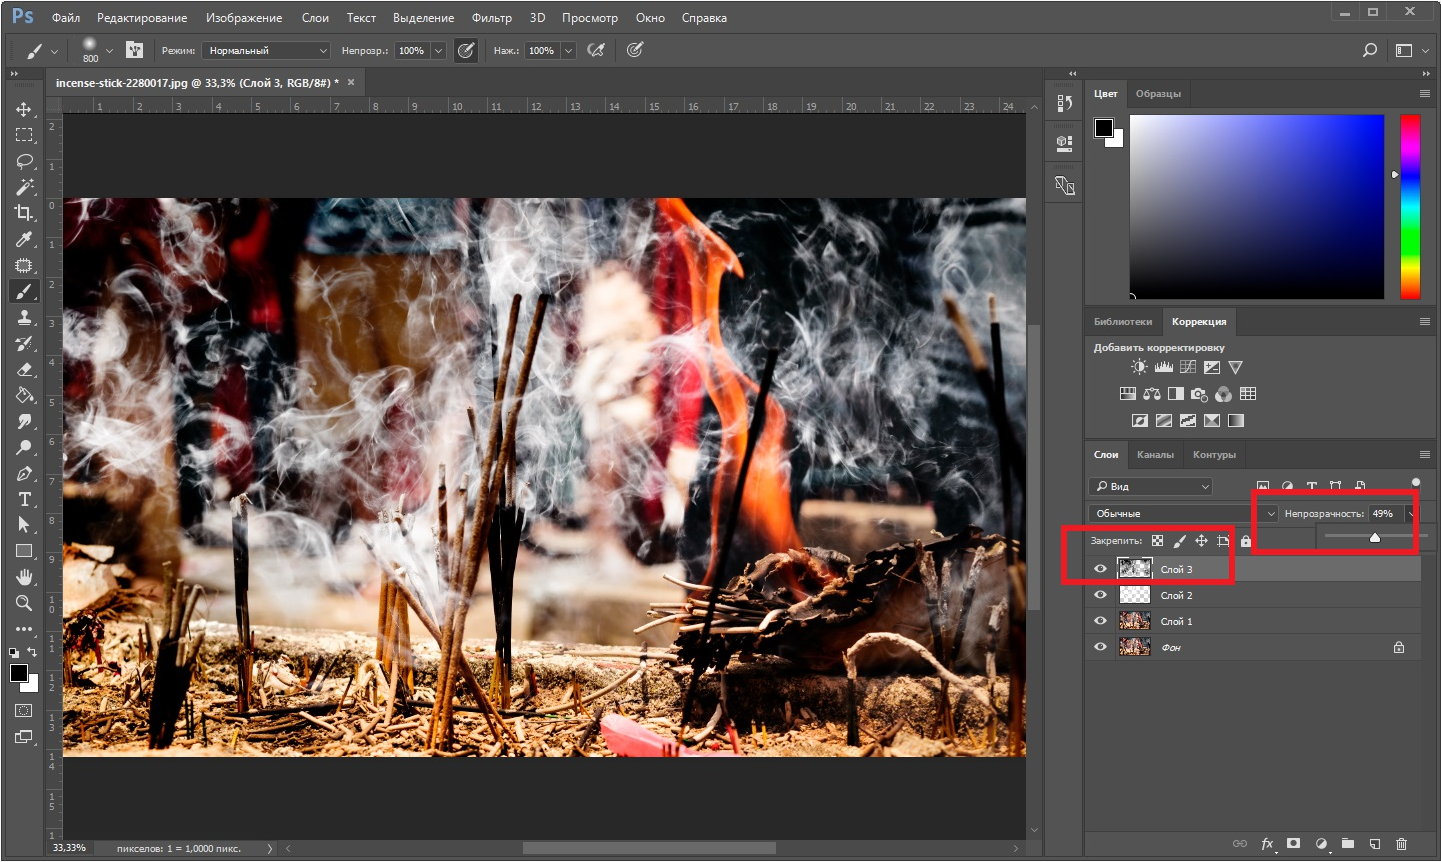Add a layer style with the fx icon
Image resolution: width=1441 pixels, height=862 pixels.
[1268, 844]
